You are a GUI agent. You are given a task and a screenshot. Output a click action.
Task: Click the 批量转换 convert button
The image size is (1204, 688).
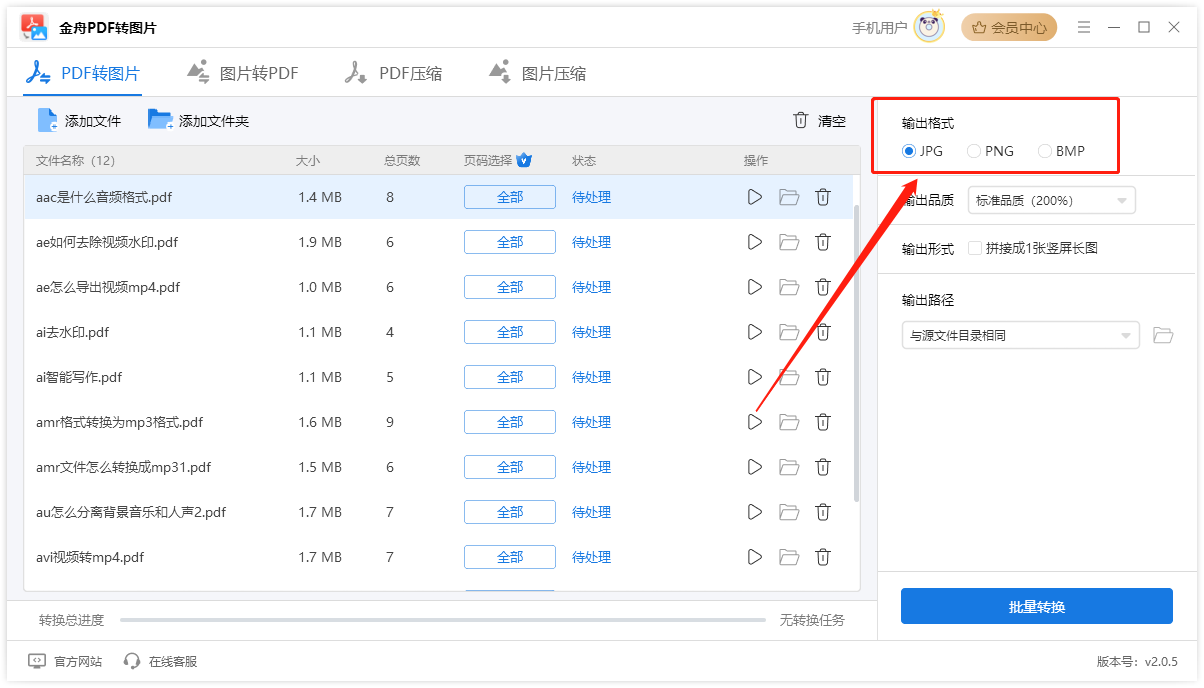(1036, 606)
